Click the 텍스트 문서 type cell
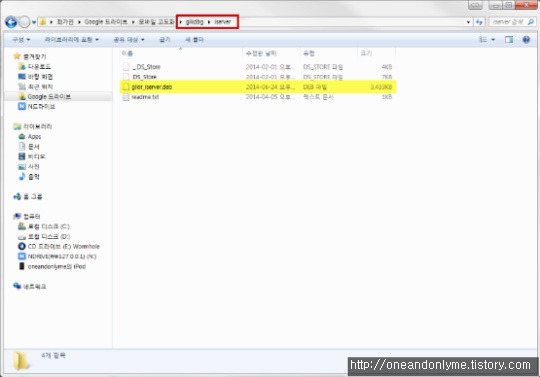The image size is (540, 377). point(318,97)
